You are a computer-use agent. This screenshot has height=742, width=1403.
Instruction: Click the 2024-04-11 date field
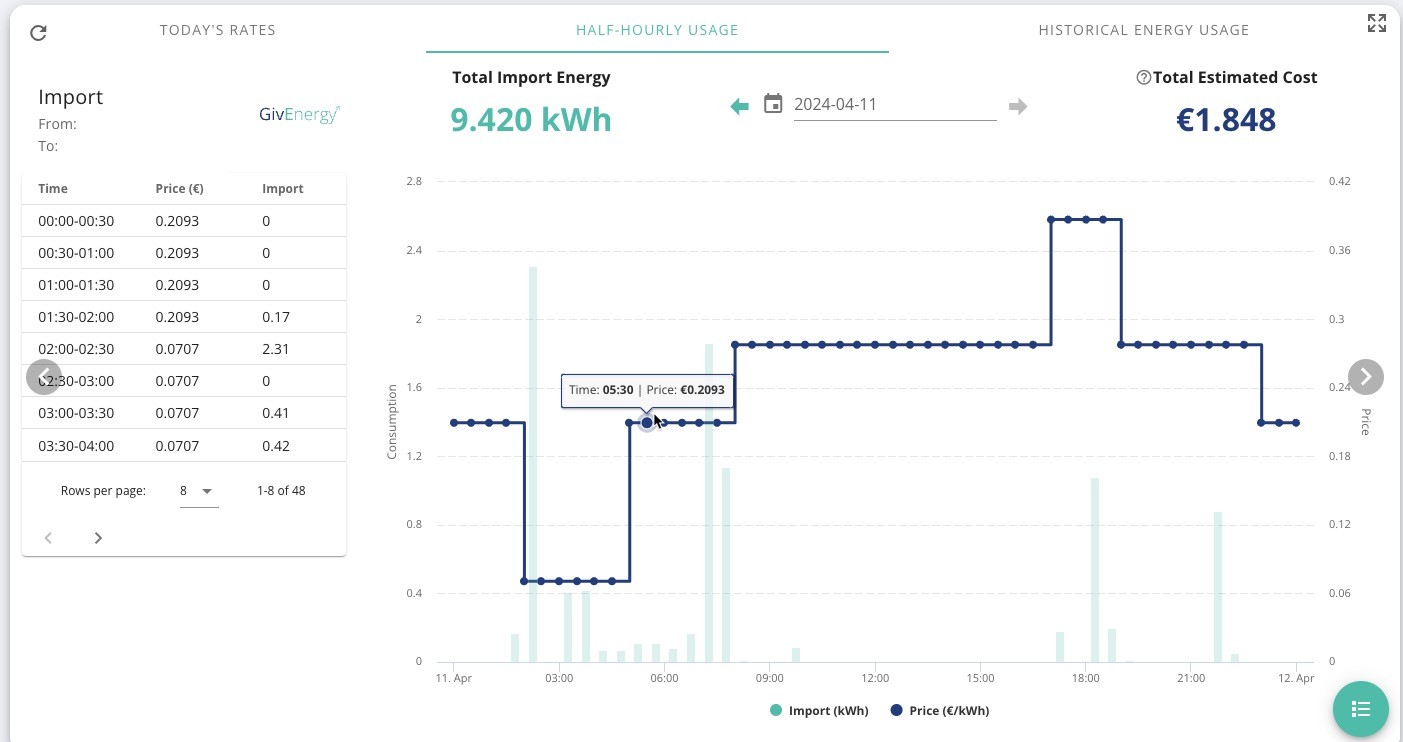pos(895,104)
